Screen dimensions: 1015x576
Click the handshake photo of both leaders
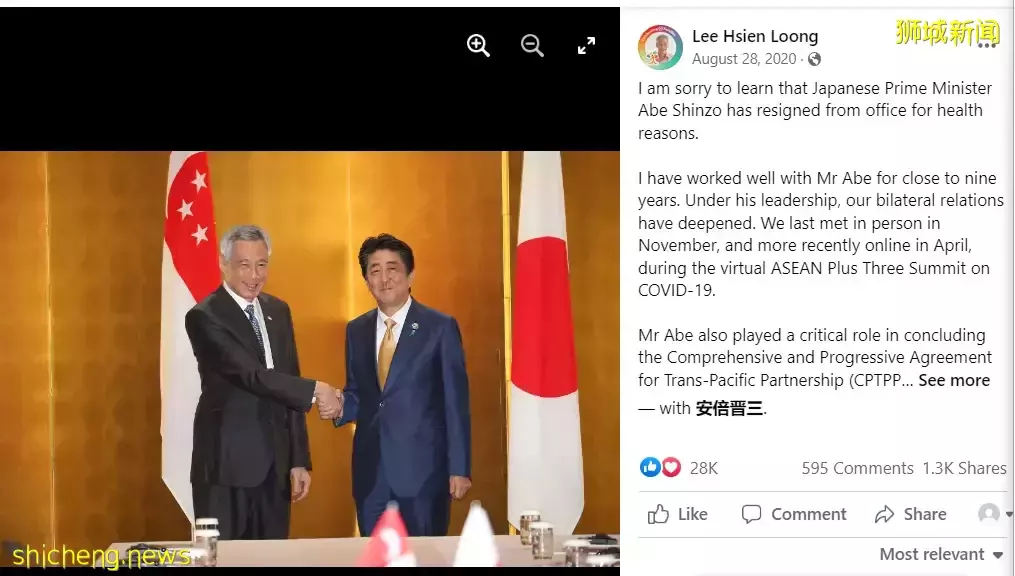click(310, 359)
